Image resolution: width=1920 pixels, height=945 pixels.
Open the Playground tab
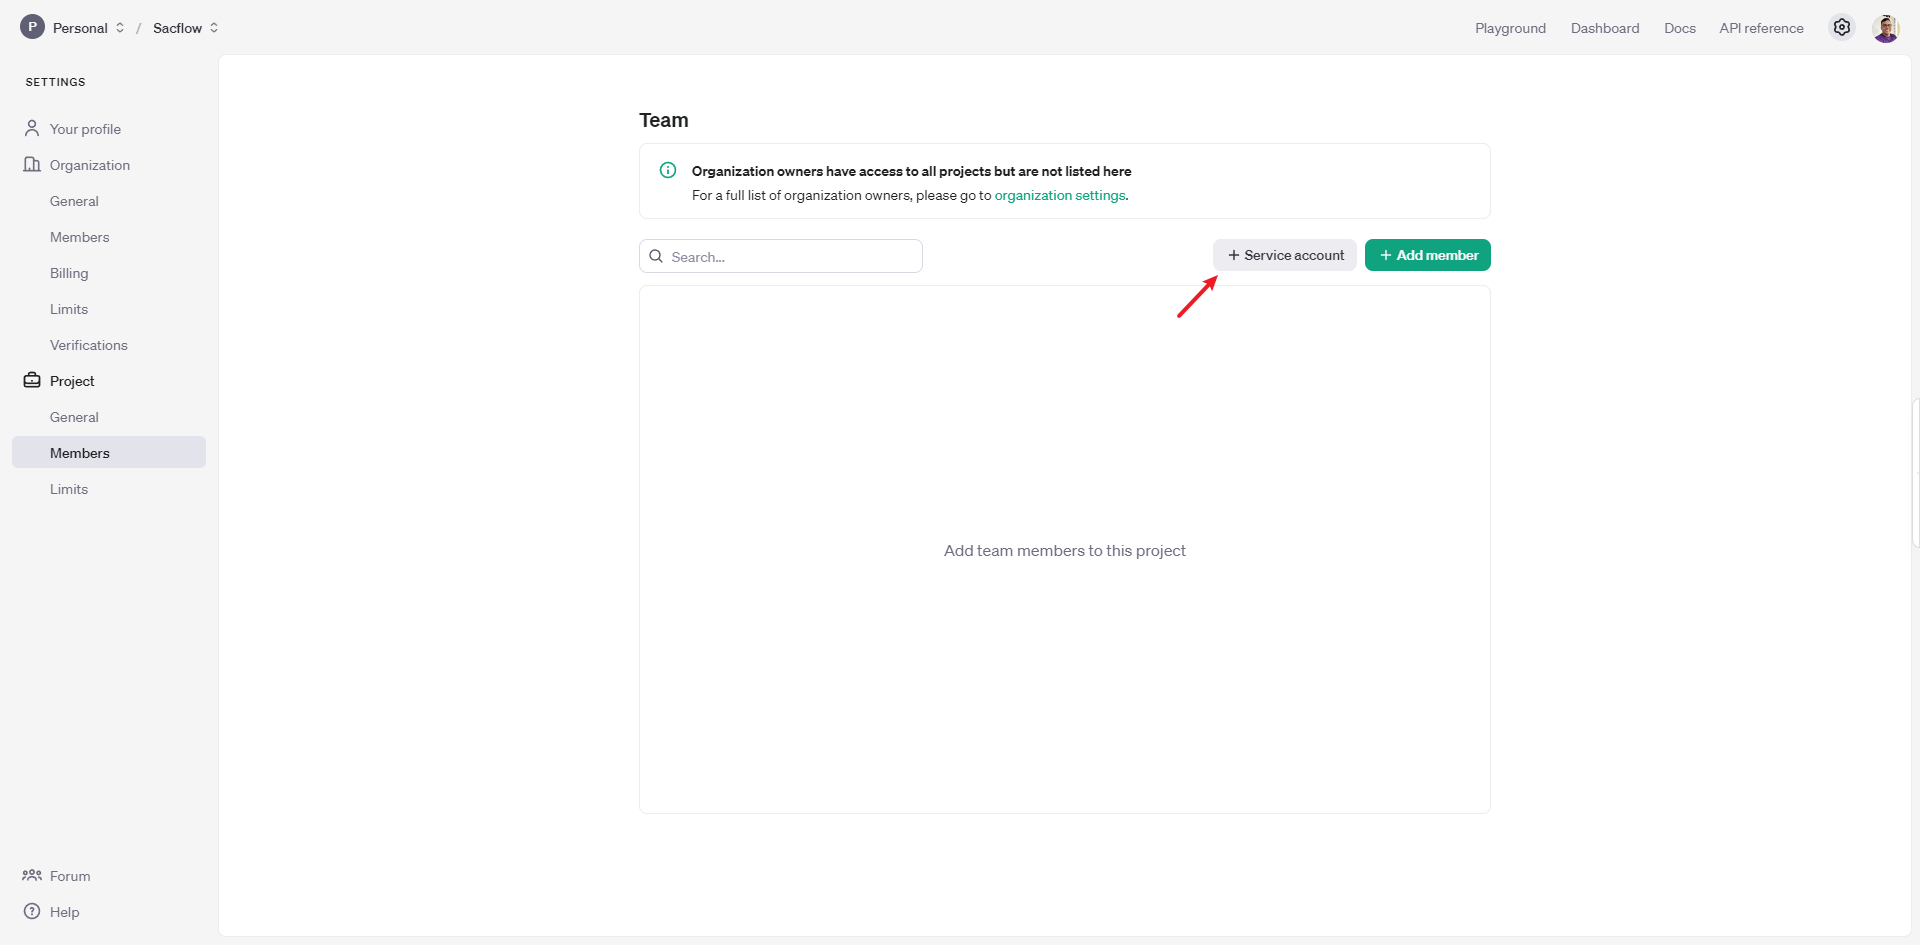[1510, 28]
